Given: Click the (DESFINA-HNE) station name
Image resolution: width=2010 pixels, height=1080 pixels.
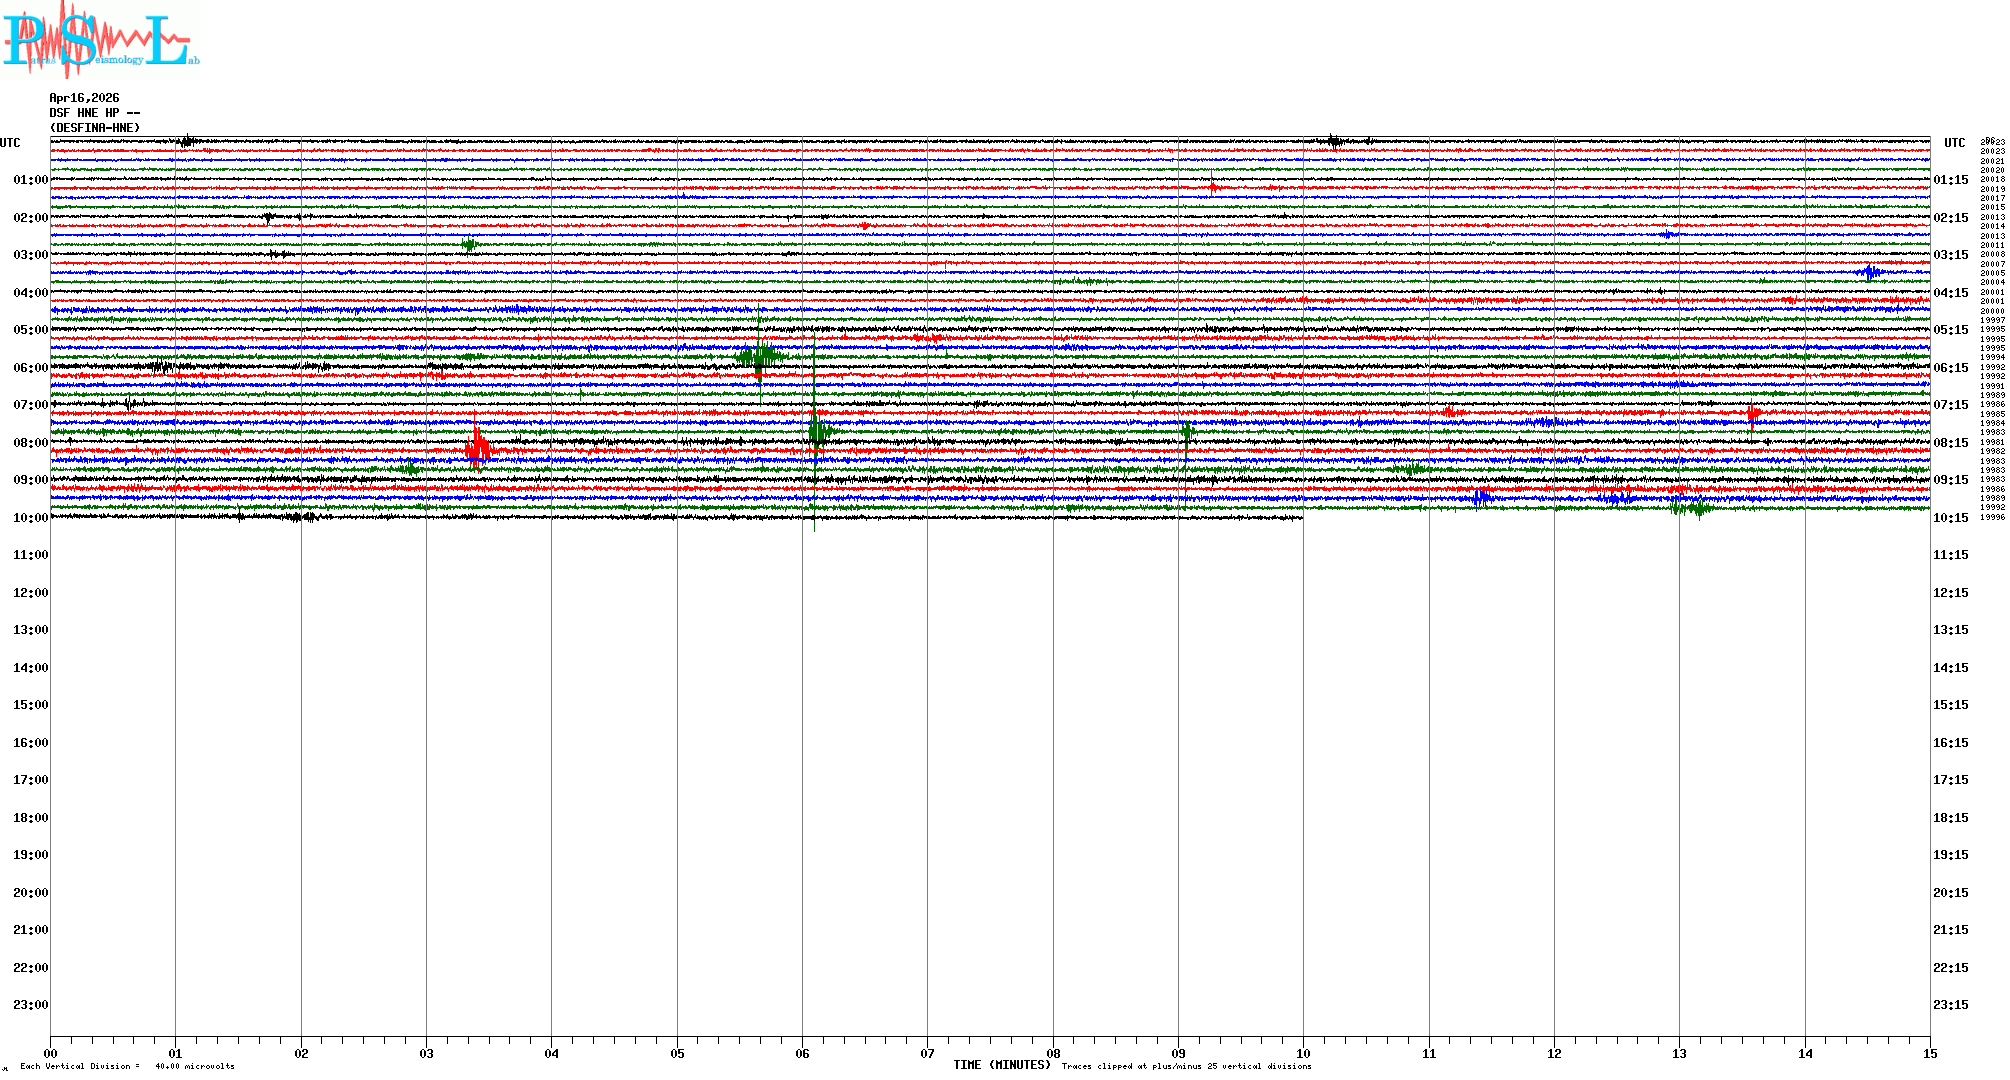Looking at the screenshot, I should coord(95,128).
